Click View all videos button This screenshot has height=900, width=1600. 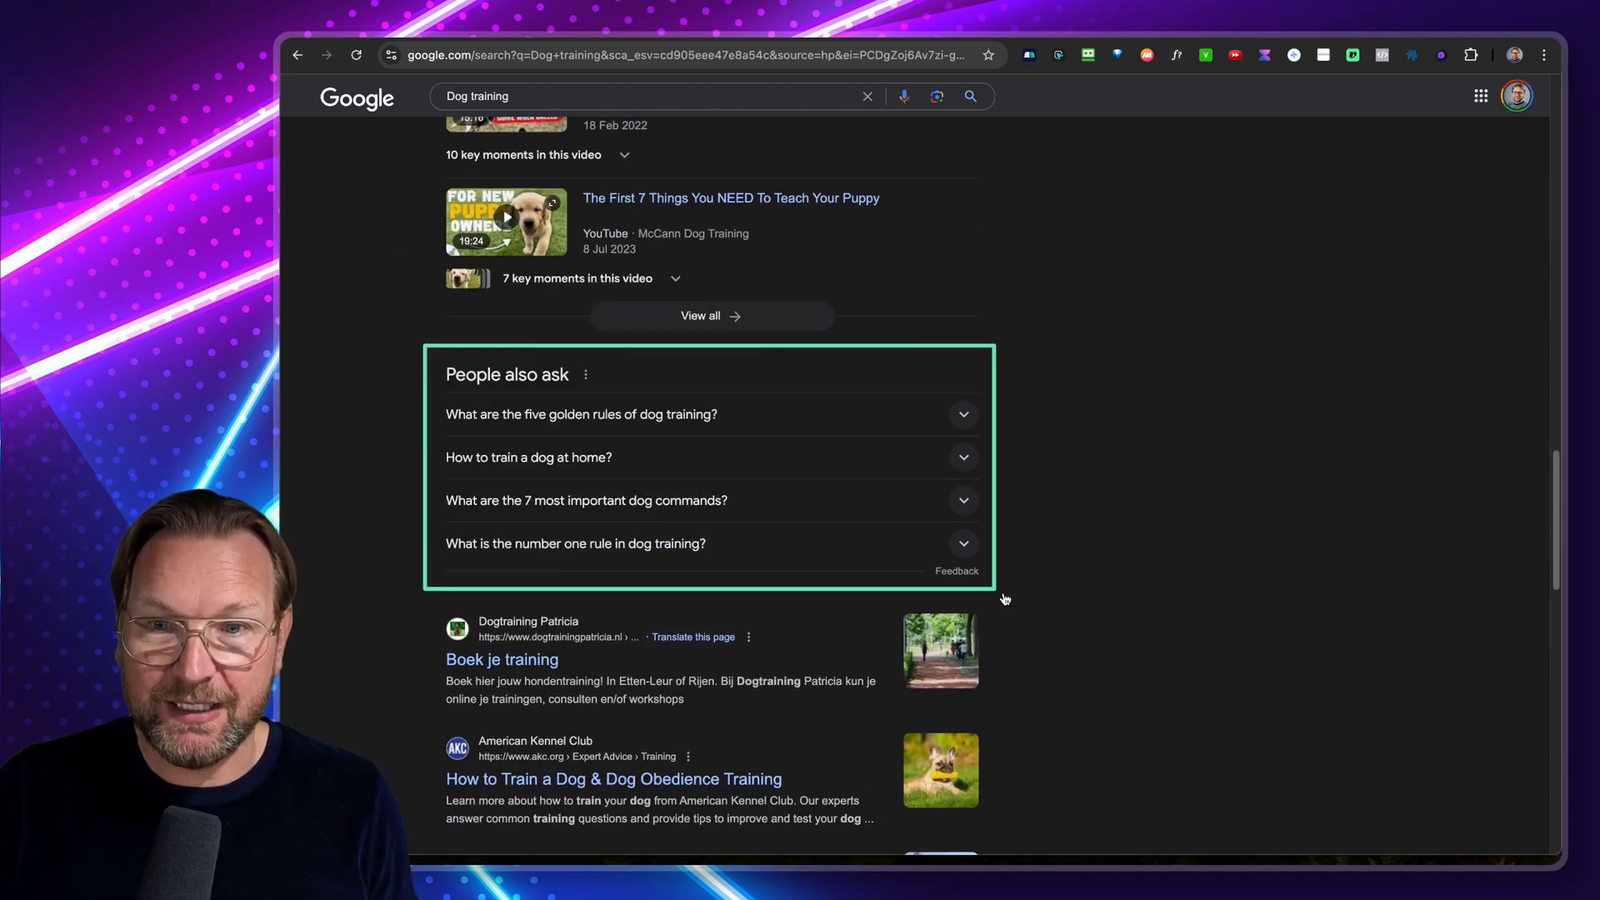[x=711, y=316]
